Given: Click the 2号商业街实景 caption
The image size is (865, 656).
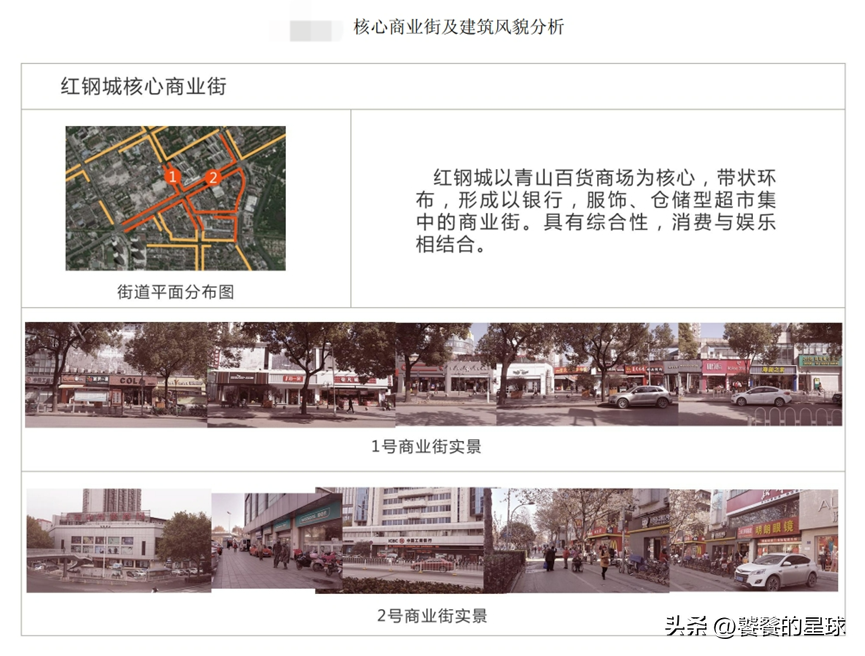Looking at the screenshot, I should pyautogui.click(x=433, y=616).
